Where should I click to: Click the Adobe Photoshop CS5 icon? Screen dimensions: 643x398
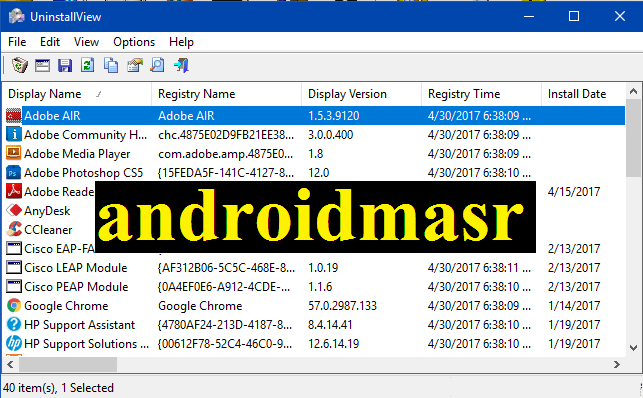click(x=14, y=173)
